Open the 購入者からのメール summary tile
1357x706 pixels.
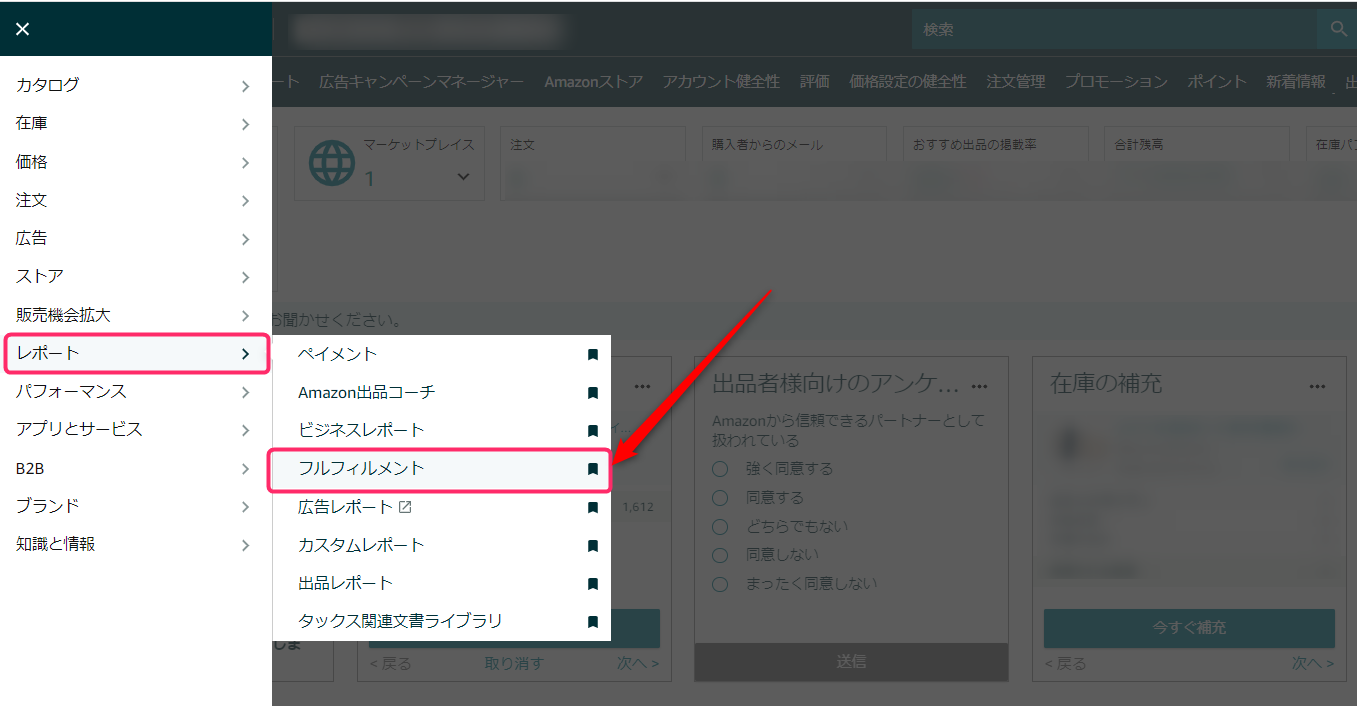click(793, 163)
